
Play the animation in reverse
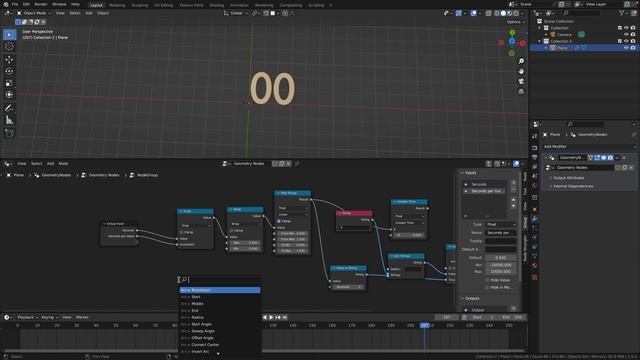[264, 317]
